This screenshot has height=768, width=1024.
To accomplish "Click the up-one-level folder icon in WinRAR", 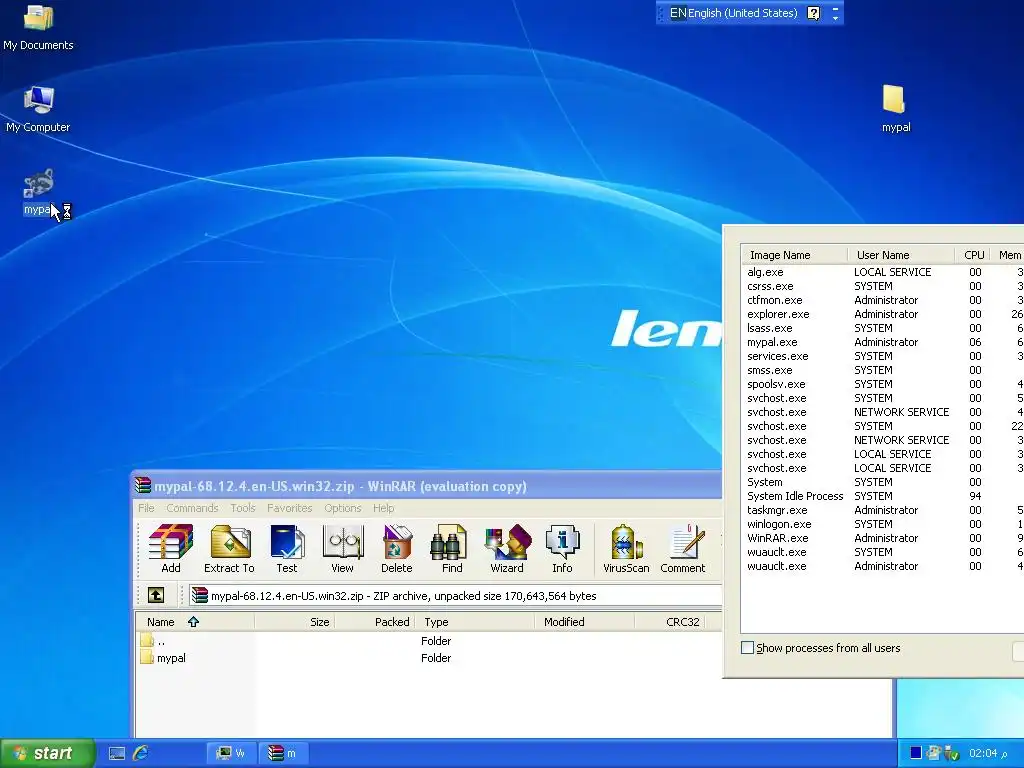I will coord(155,595).
